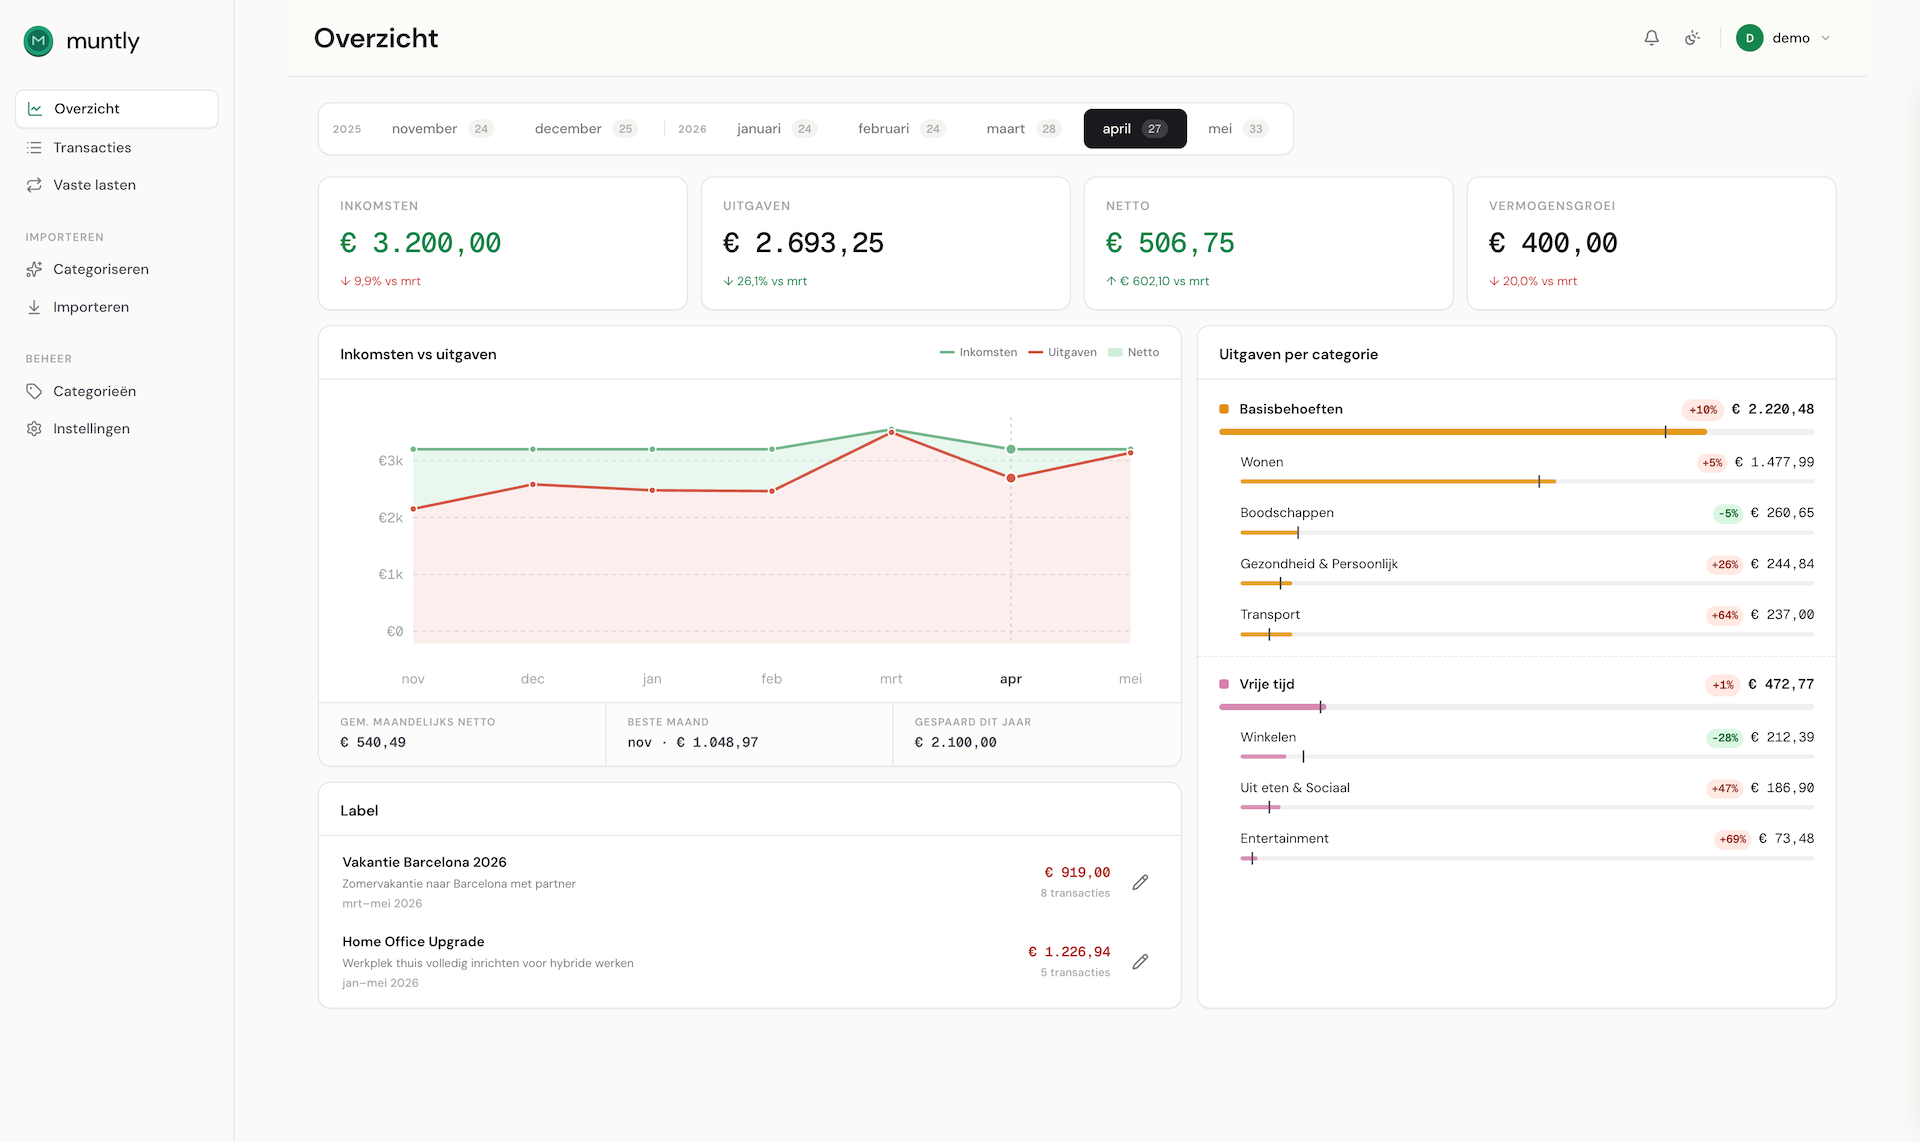
Task: Toggle dark mode theme icon
Action: (1692, 38)
